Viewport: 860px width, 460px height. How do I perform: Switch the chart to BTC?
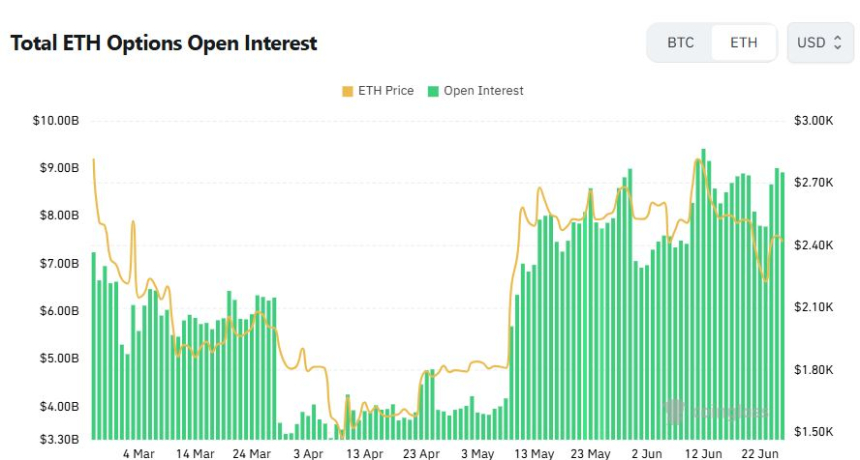[x=680, y=43]
